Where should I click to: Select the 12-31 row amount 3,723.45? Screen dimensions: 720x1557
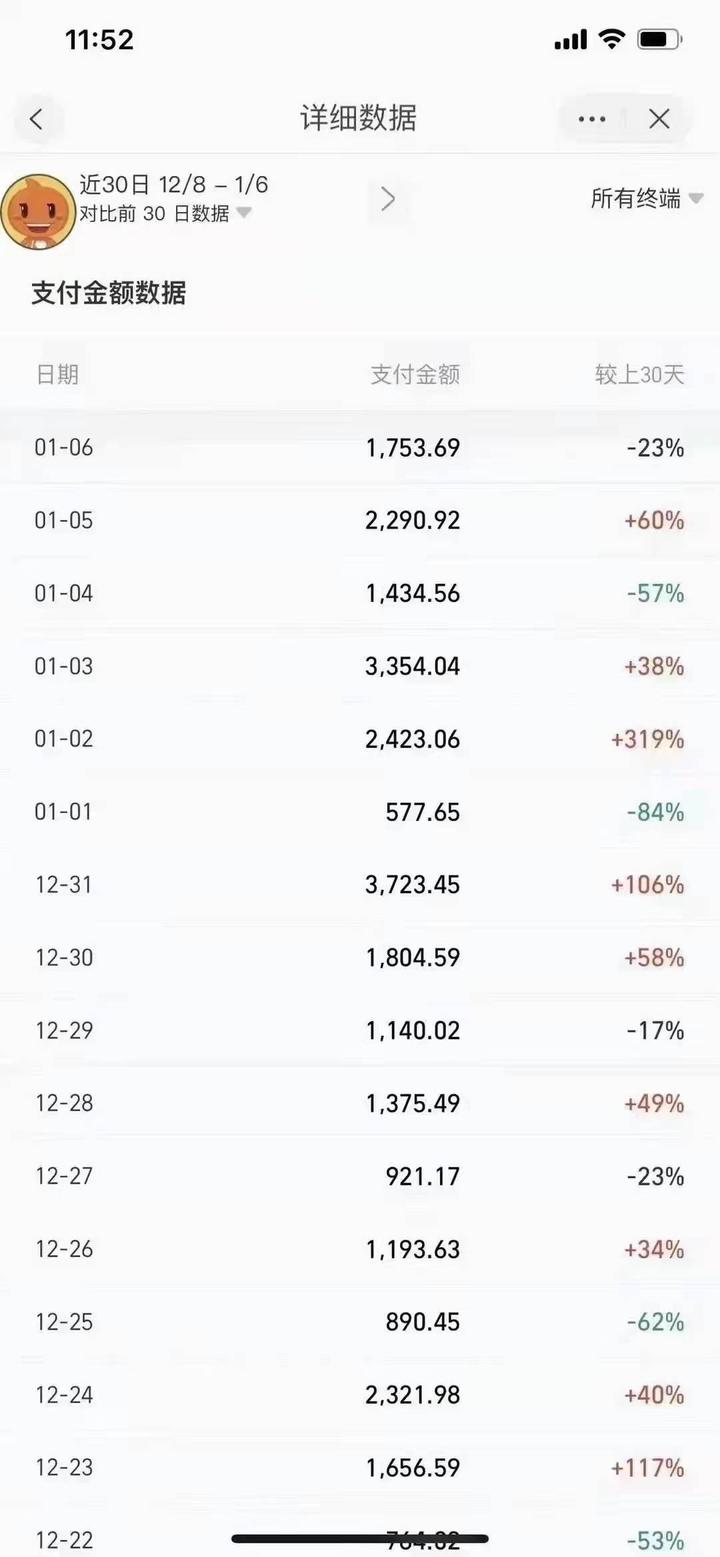click(413, 885)
